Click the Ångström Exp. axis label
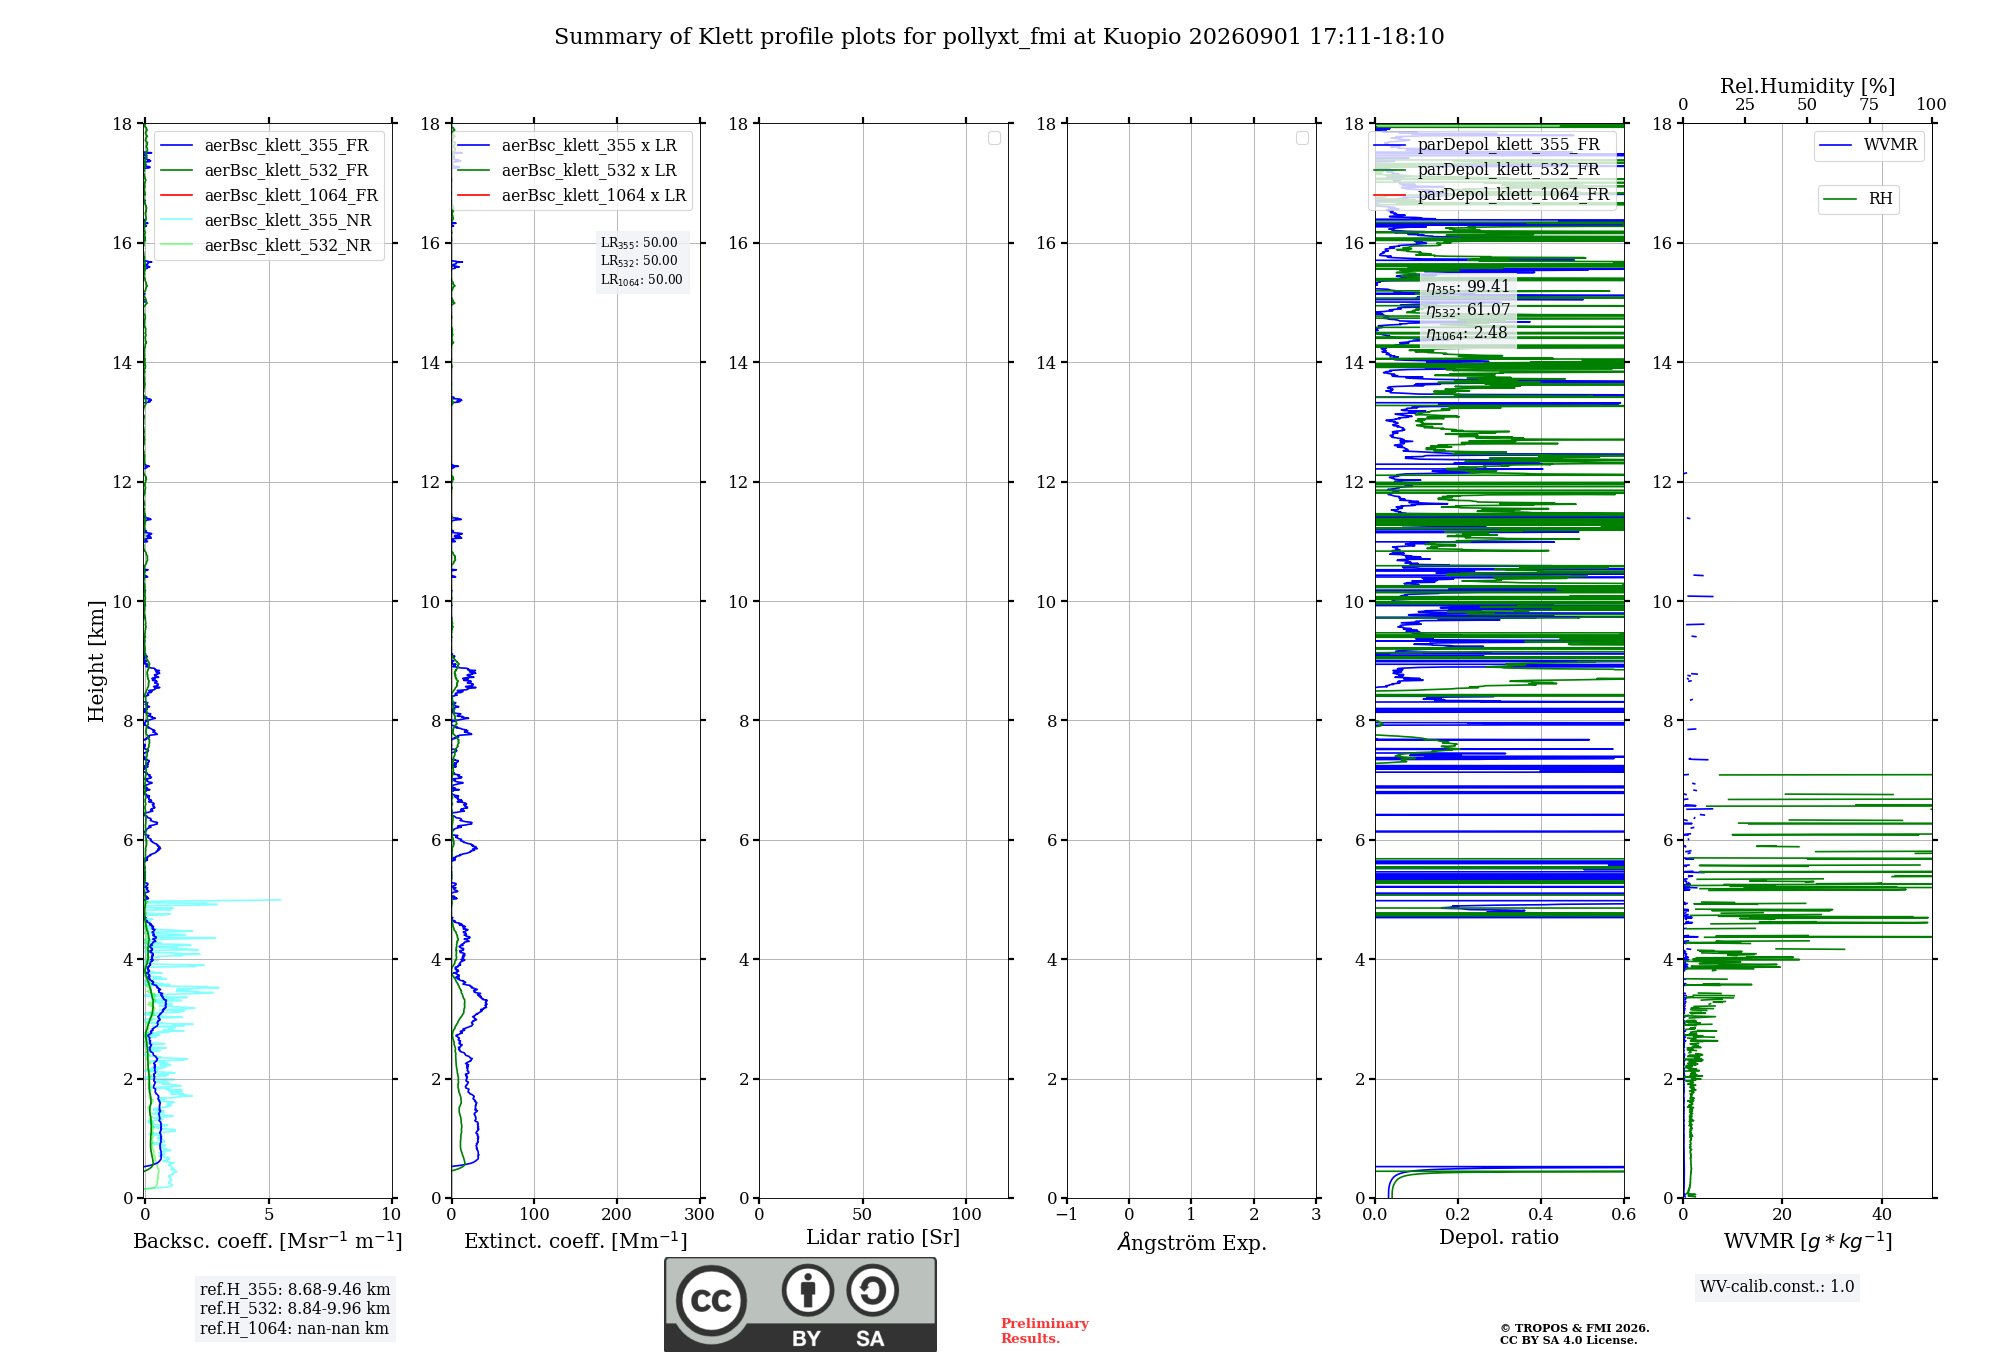Screen dimensions: 2000x1360 coord(1192,1242)
